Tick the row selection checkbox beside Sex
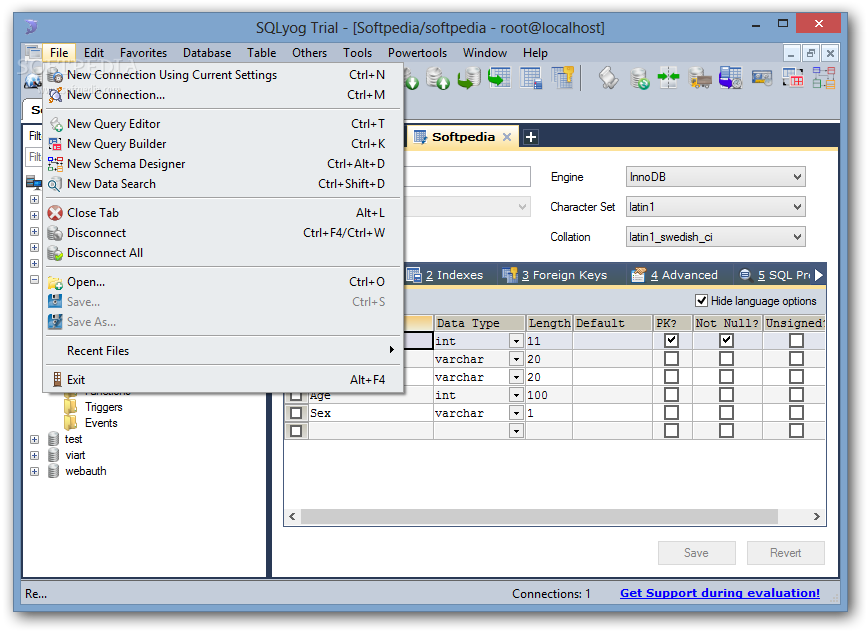This screenshot has width=868, height=632. coord(296,413)
